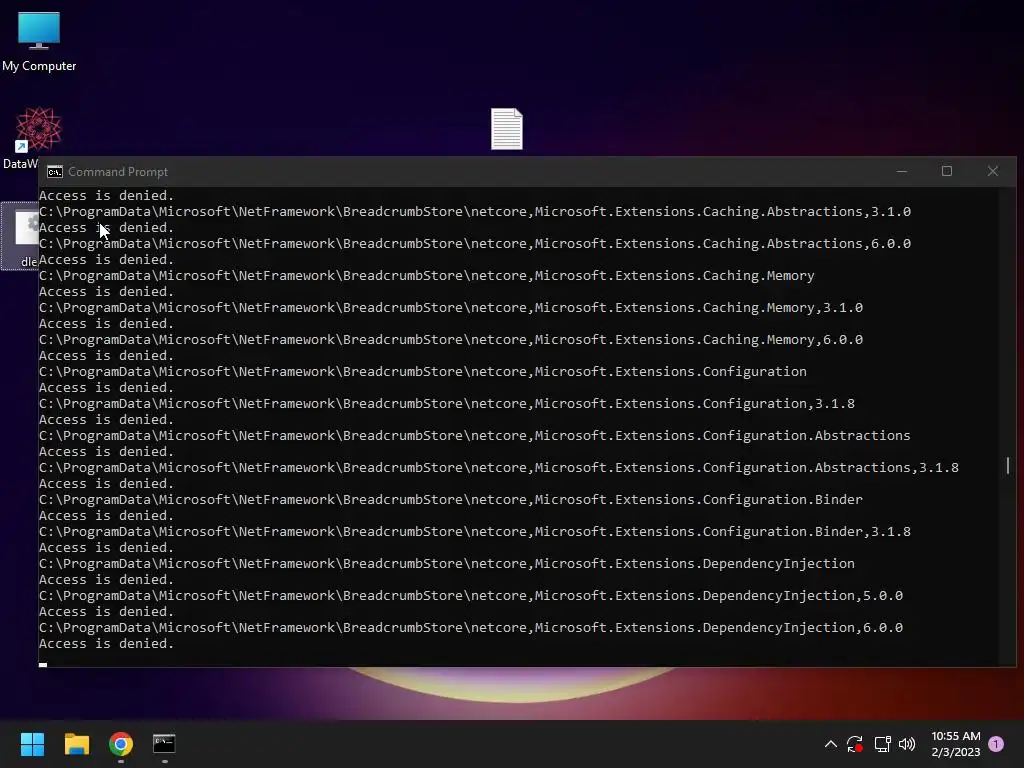Click the path line ending in Configuration.Abstractions

[x=475, y=436]
